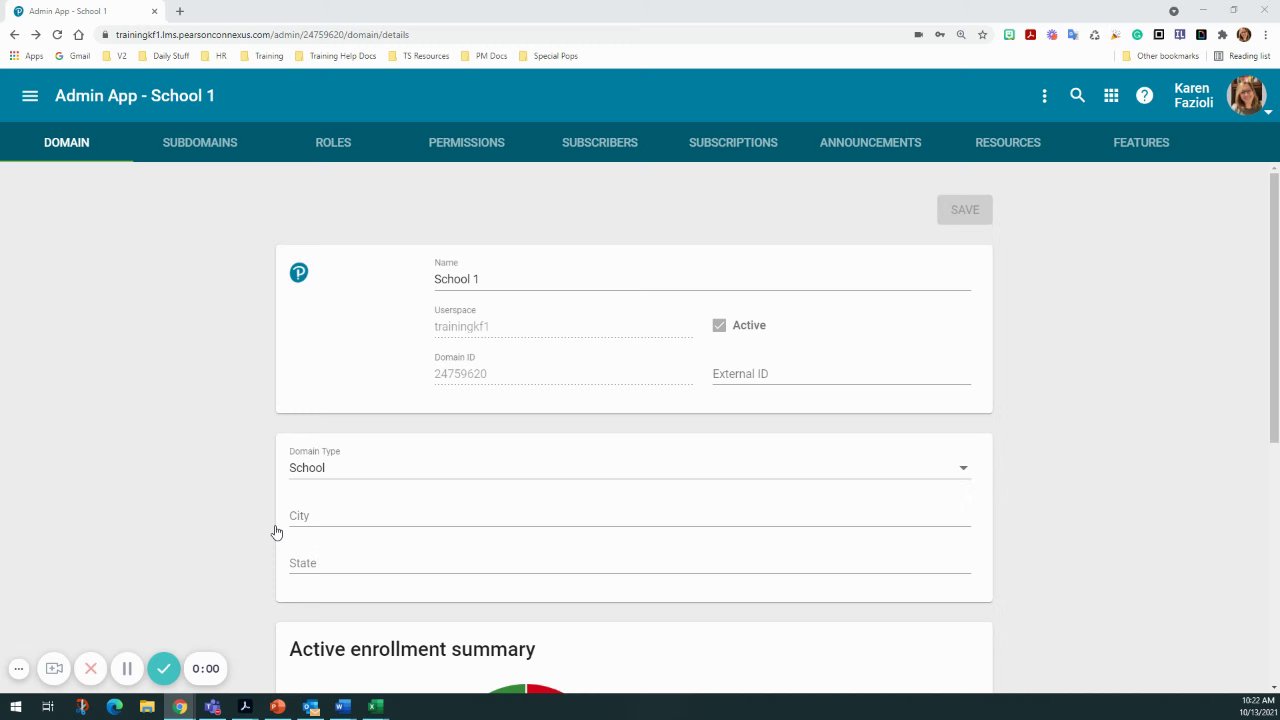Open the Other bookmarks folder
Screen dimensions: 1280x720
[x=1161, y=56]
